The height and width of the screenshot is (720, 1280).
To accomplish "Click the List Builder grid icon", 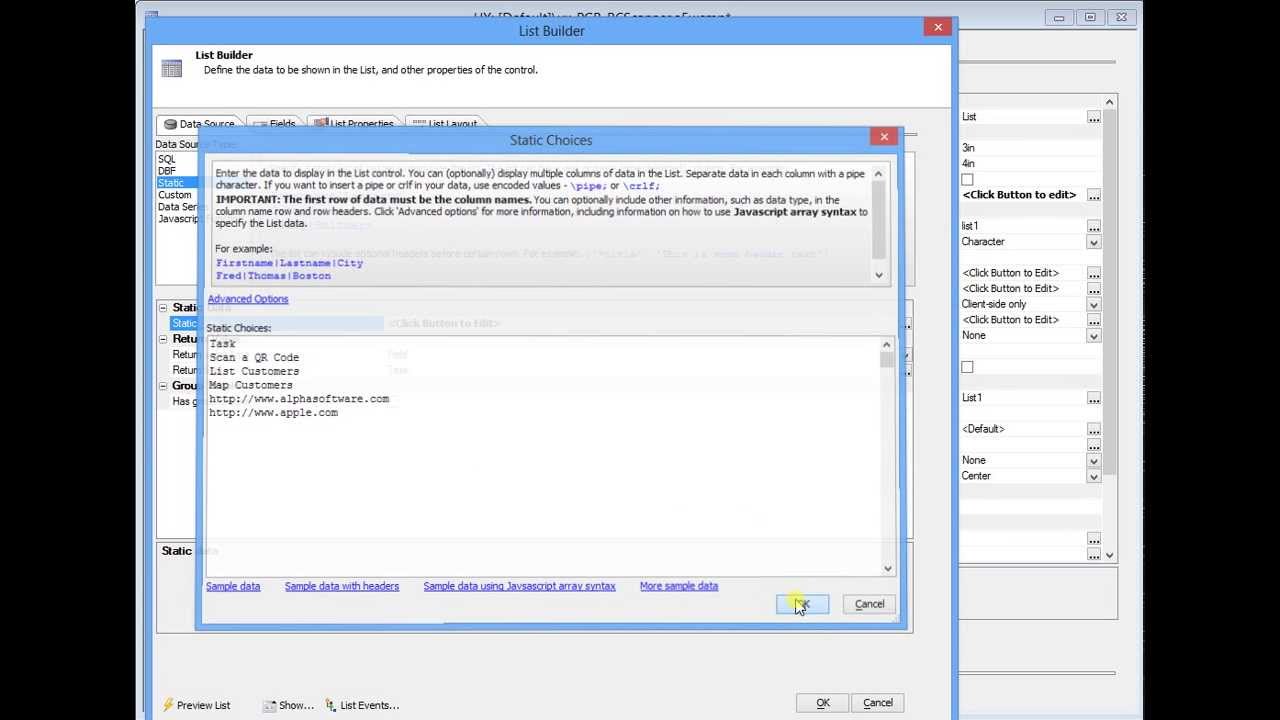I will point(172,68).
